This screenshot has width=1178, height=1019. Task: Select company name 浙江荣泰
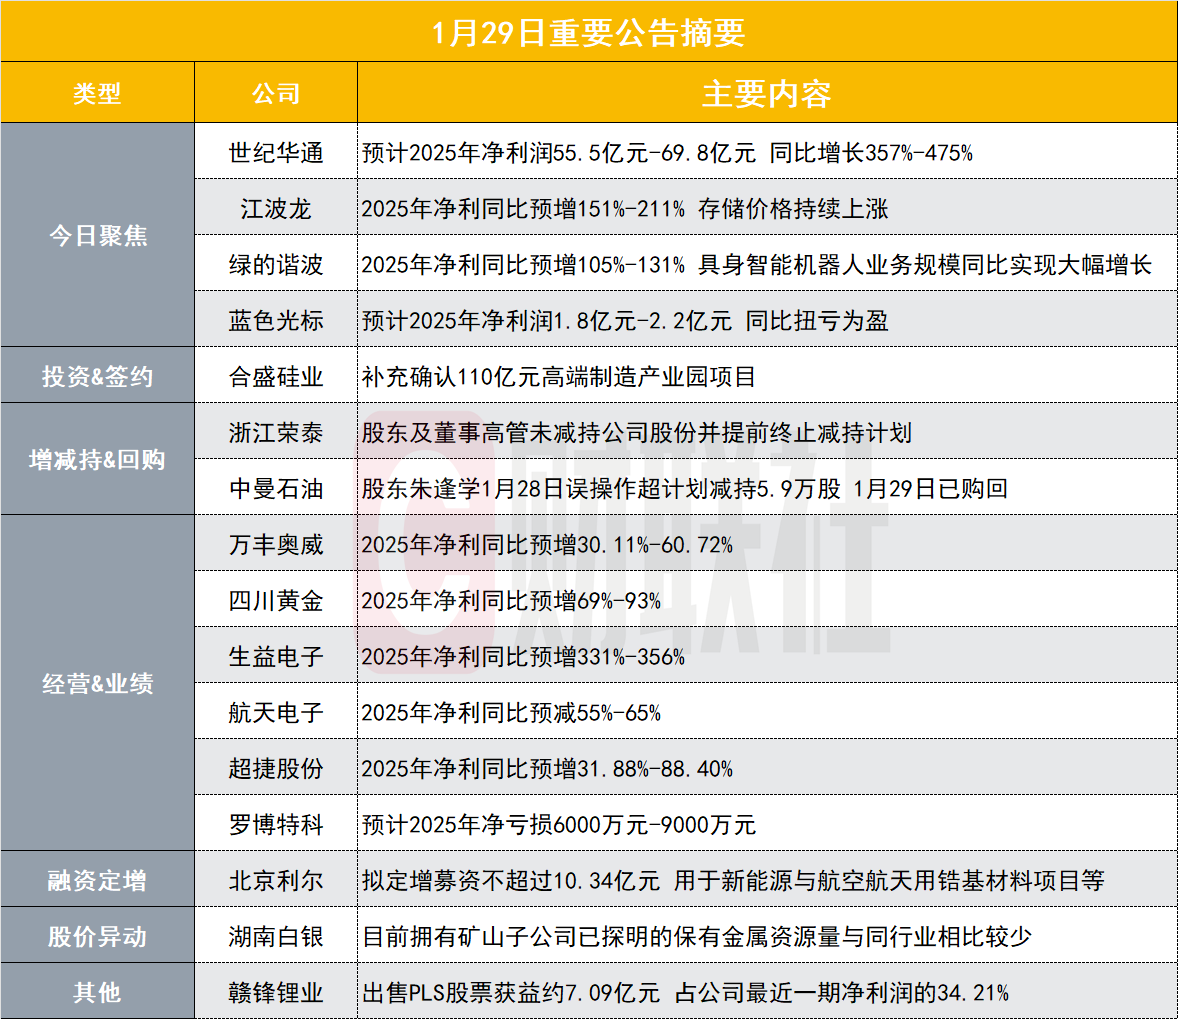[276, 432]
